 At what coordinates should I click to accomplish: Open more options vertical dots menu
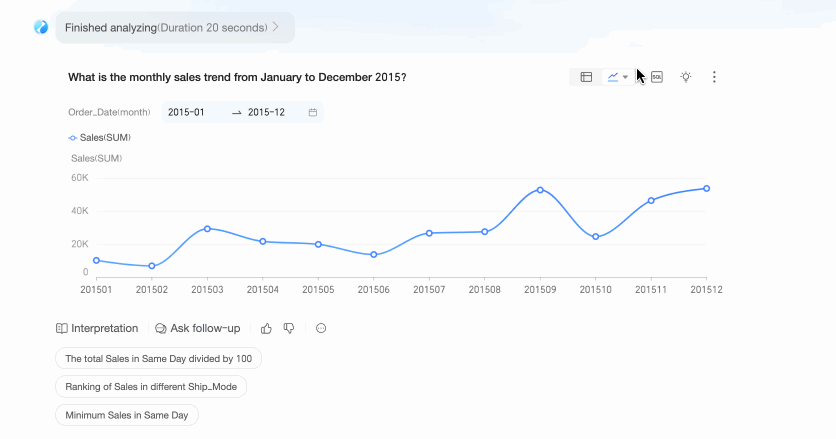point(714,77)
